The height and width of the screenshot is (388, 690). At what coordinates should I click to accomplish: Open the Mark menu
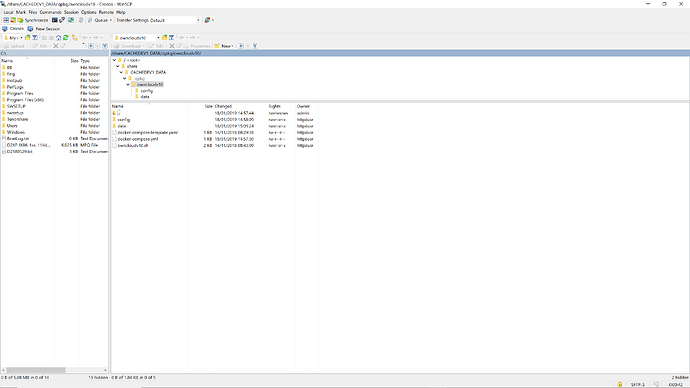21,12
